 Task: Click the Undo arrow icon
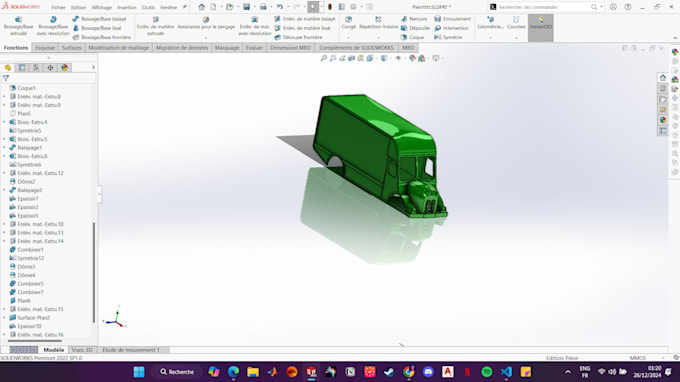(x=280, y=7)
